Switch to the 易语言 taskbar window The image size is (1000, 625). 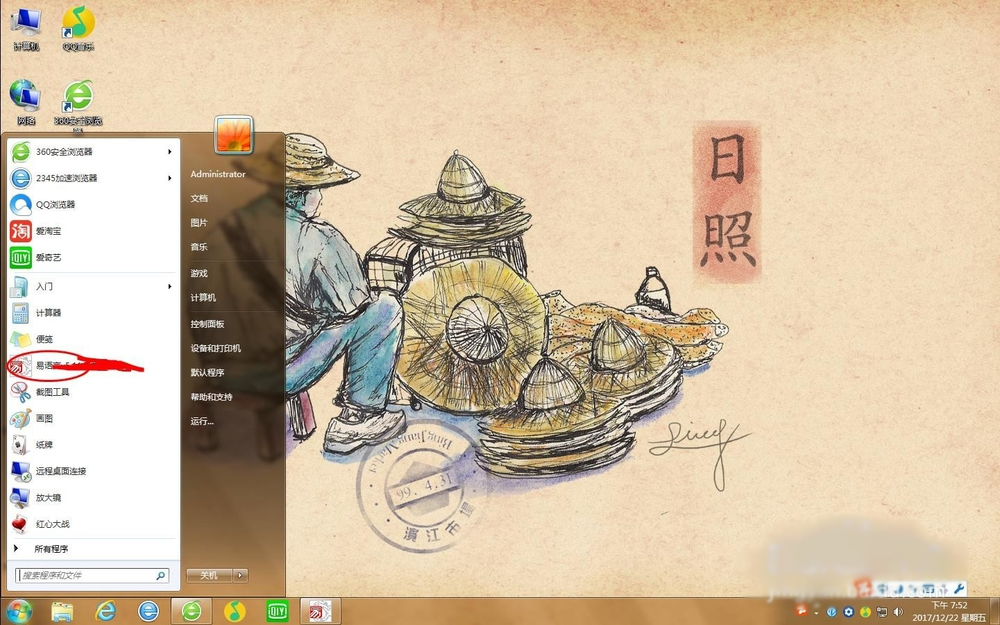pyautogui.click(x=320, y=612)
